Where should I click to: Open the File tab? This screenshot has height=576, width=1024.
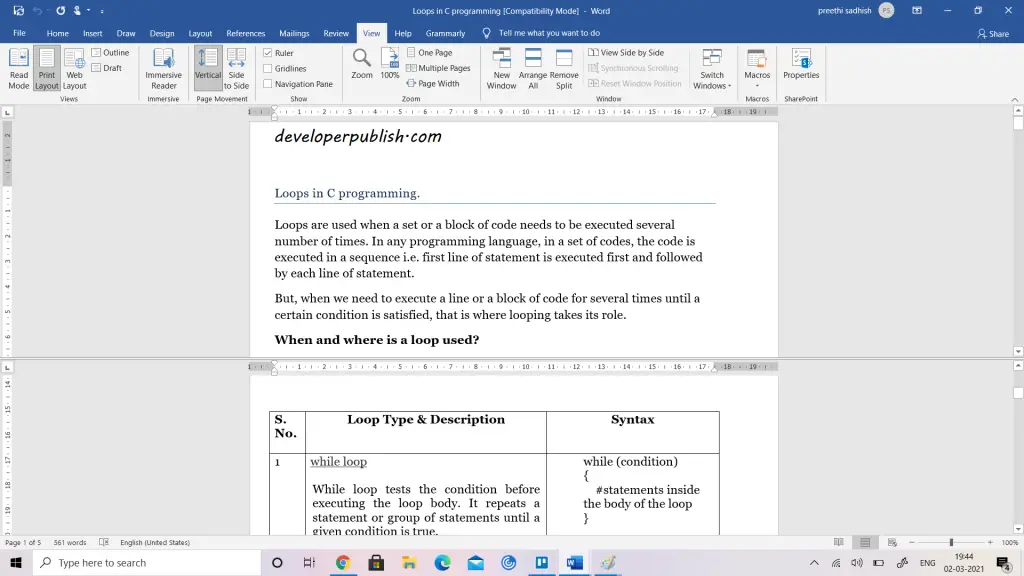pyautogui.click(x=20, y=33)
